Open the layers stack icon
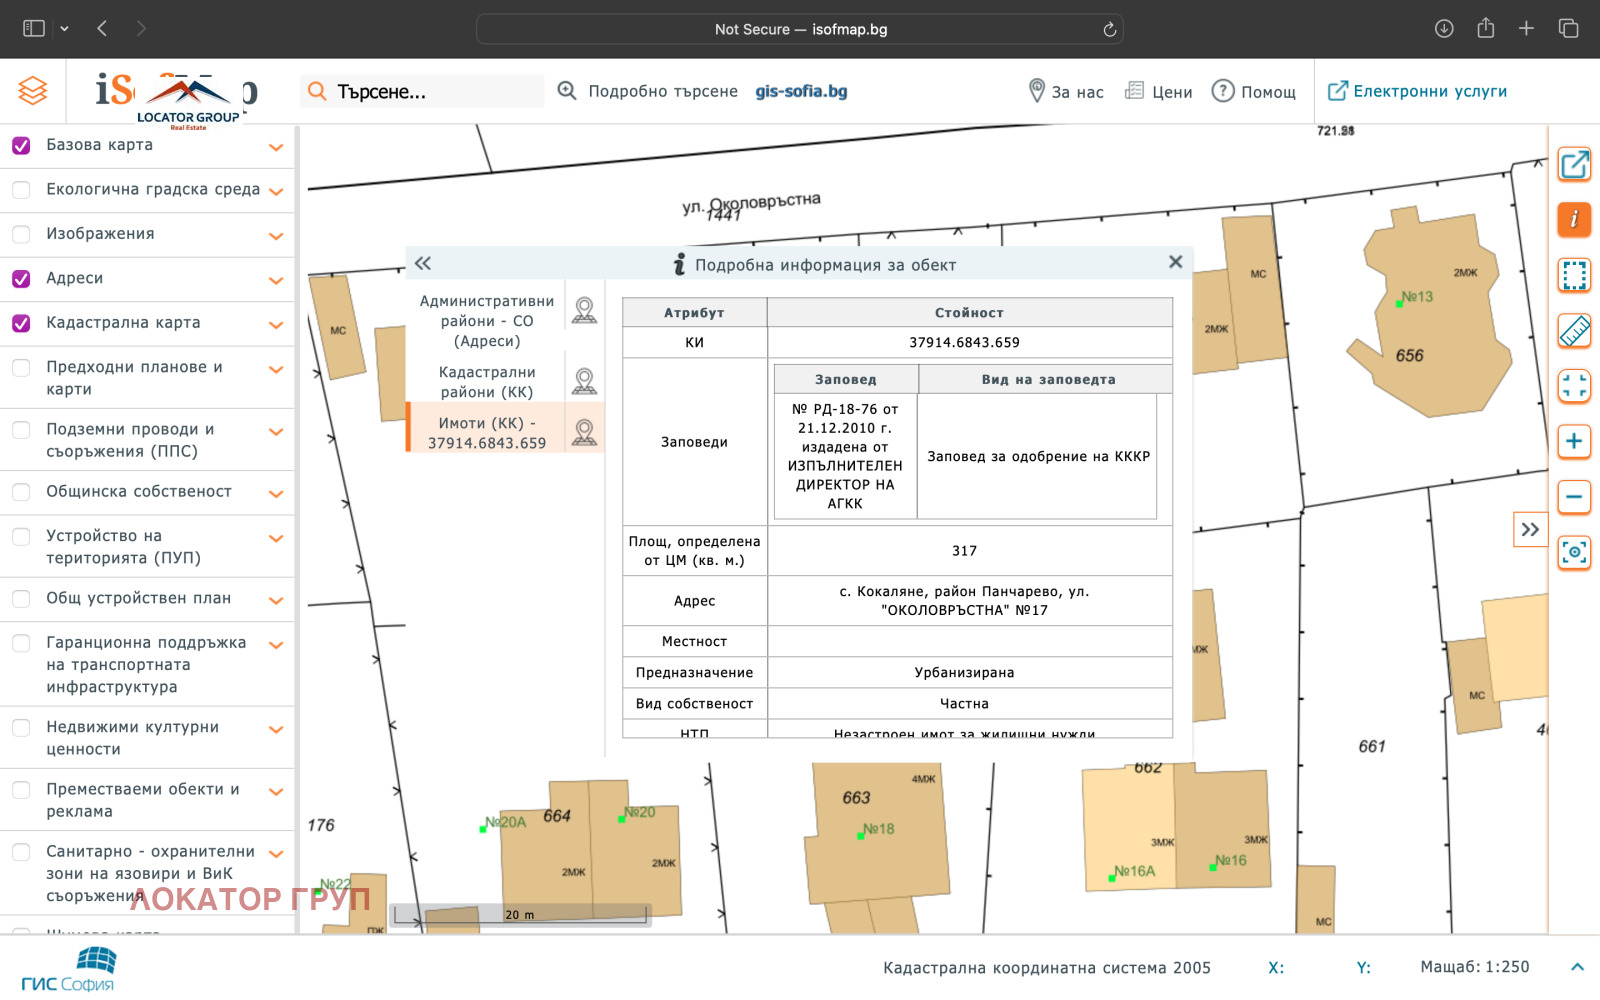 tap(33, 91)
